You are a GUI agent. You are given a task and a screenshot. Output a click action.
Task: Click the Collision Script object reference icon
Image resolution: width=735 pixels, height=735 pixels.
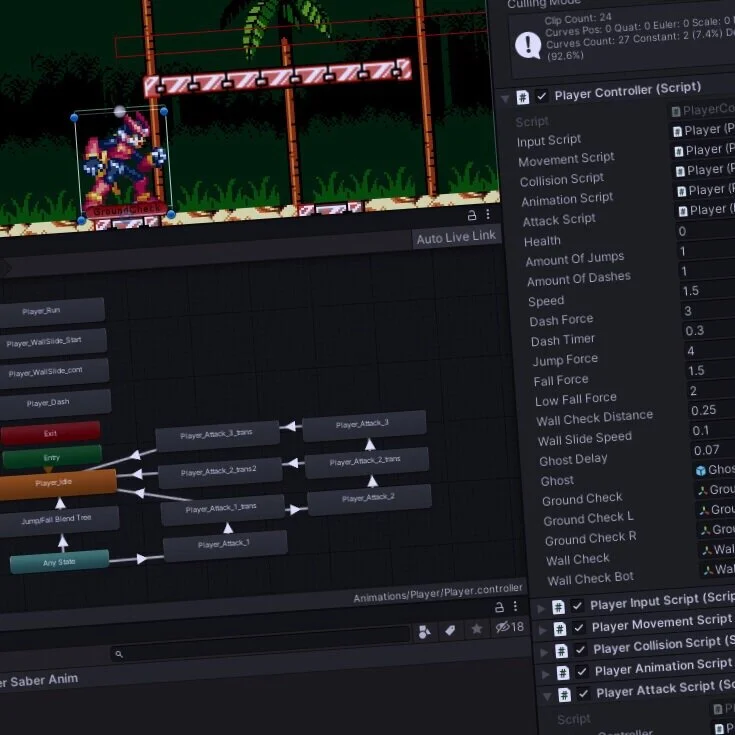tap(680, 172)
